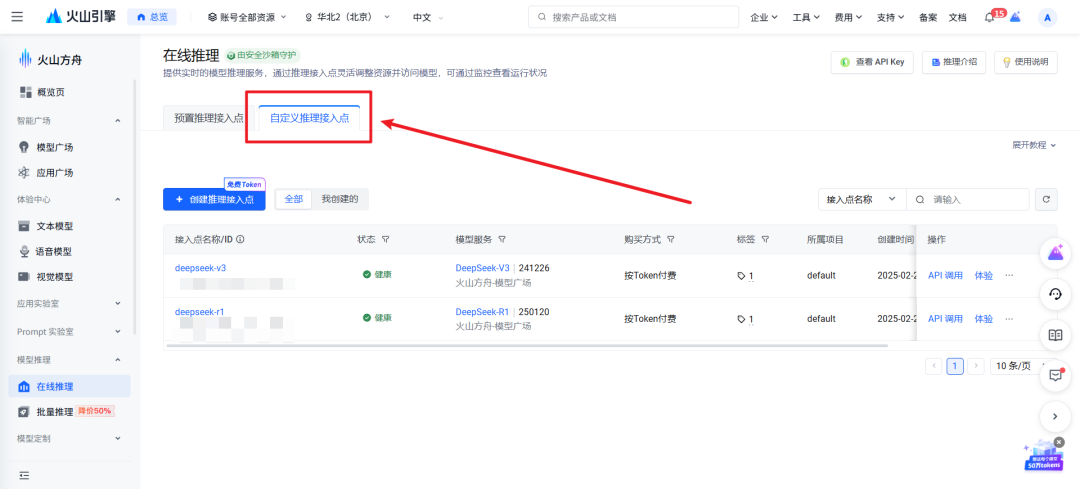Viewport: 1080px width, 489px height.
Task: Click the customer service headset icon
Action: point(1055,294)
